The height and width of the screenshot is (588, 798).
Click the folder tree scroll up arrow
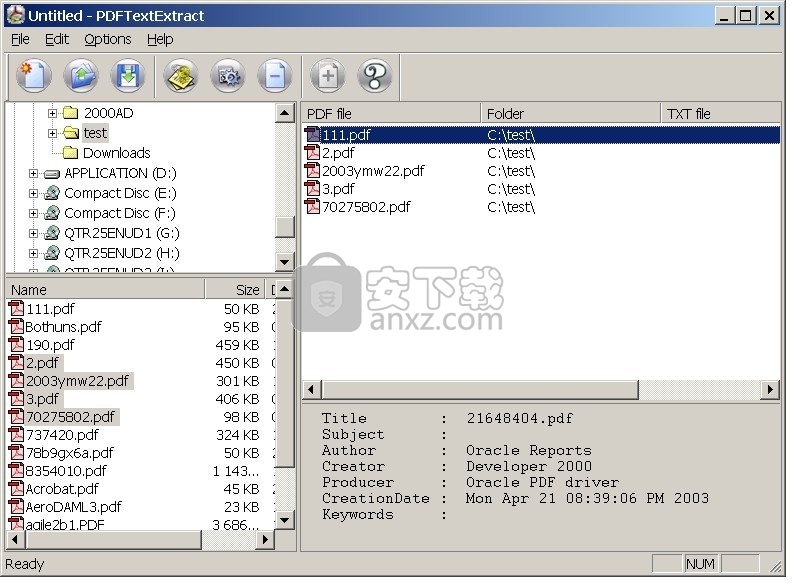click(x=284, y=113)
